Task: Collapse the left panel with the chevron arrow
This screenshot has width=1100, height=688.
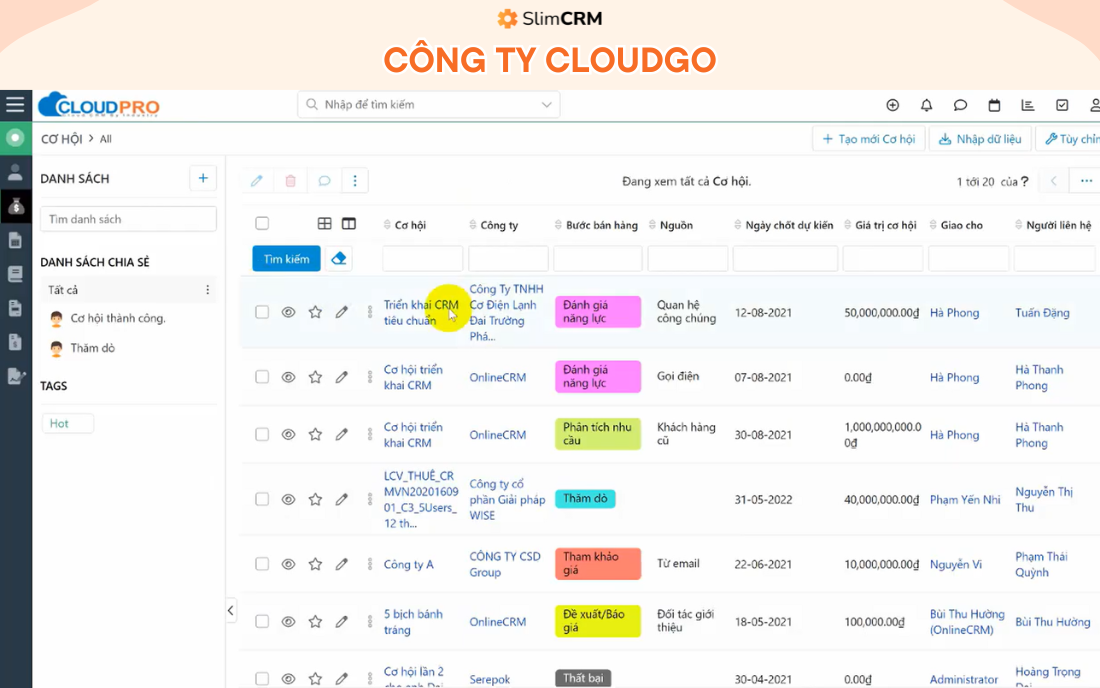Action: (x=230, y=610)
